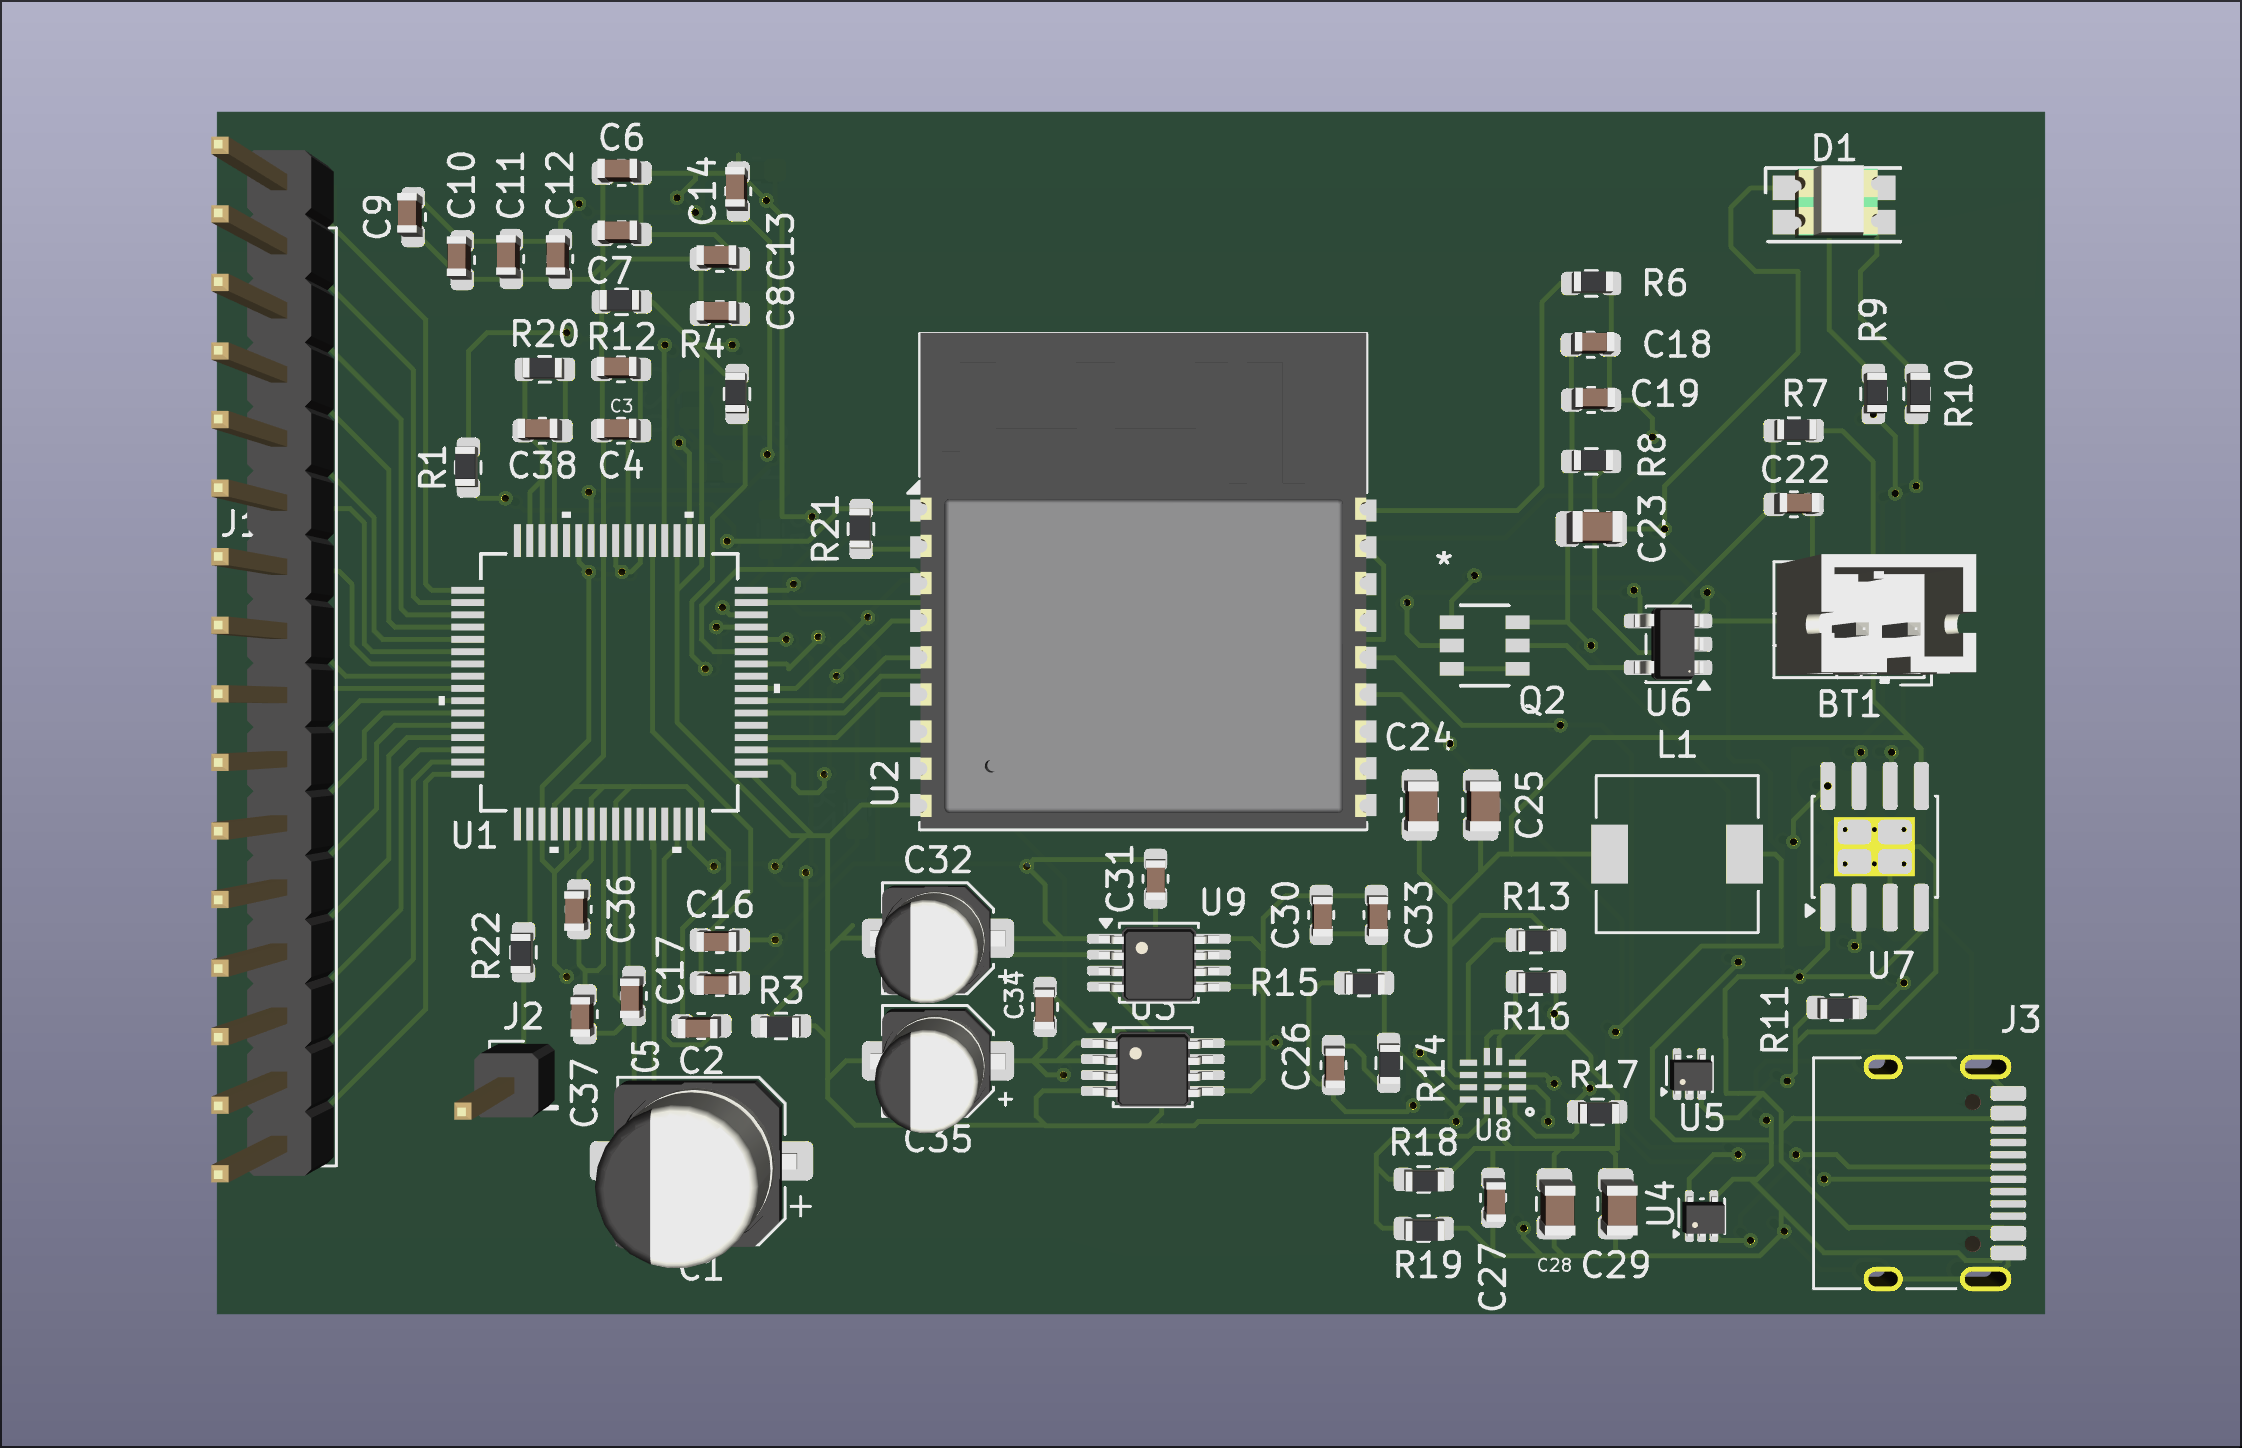Click the U6 regulator component
Viewport: 2242px width, 1448px height.
coord(1668,642)
